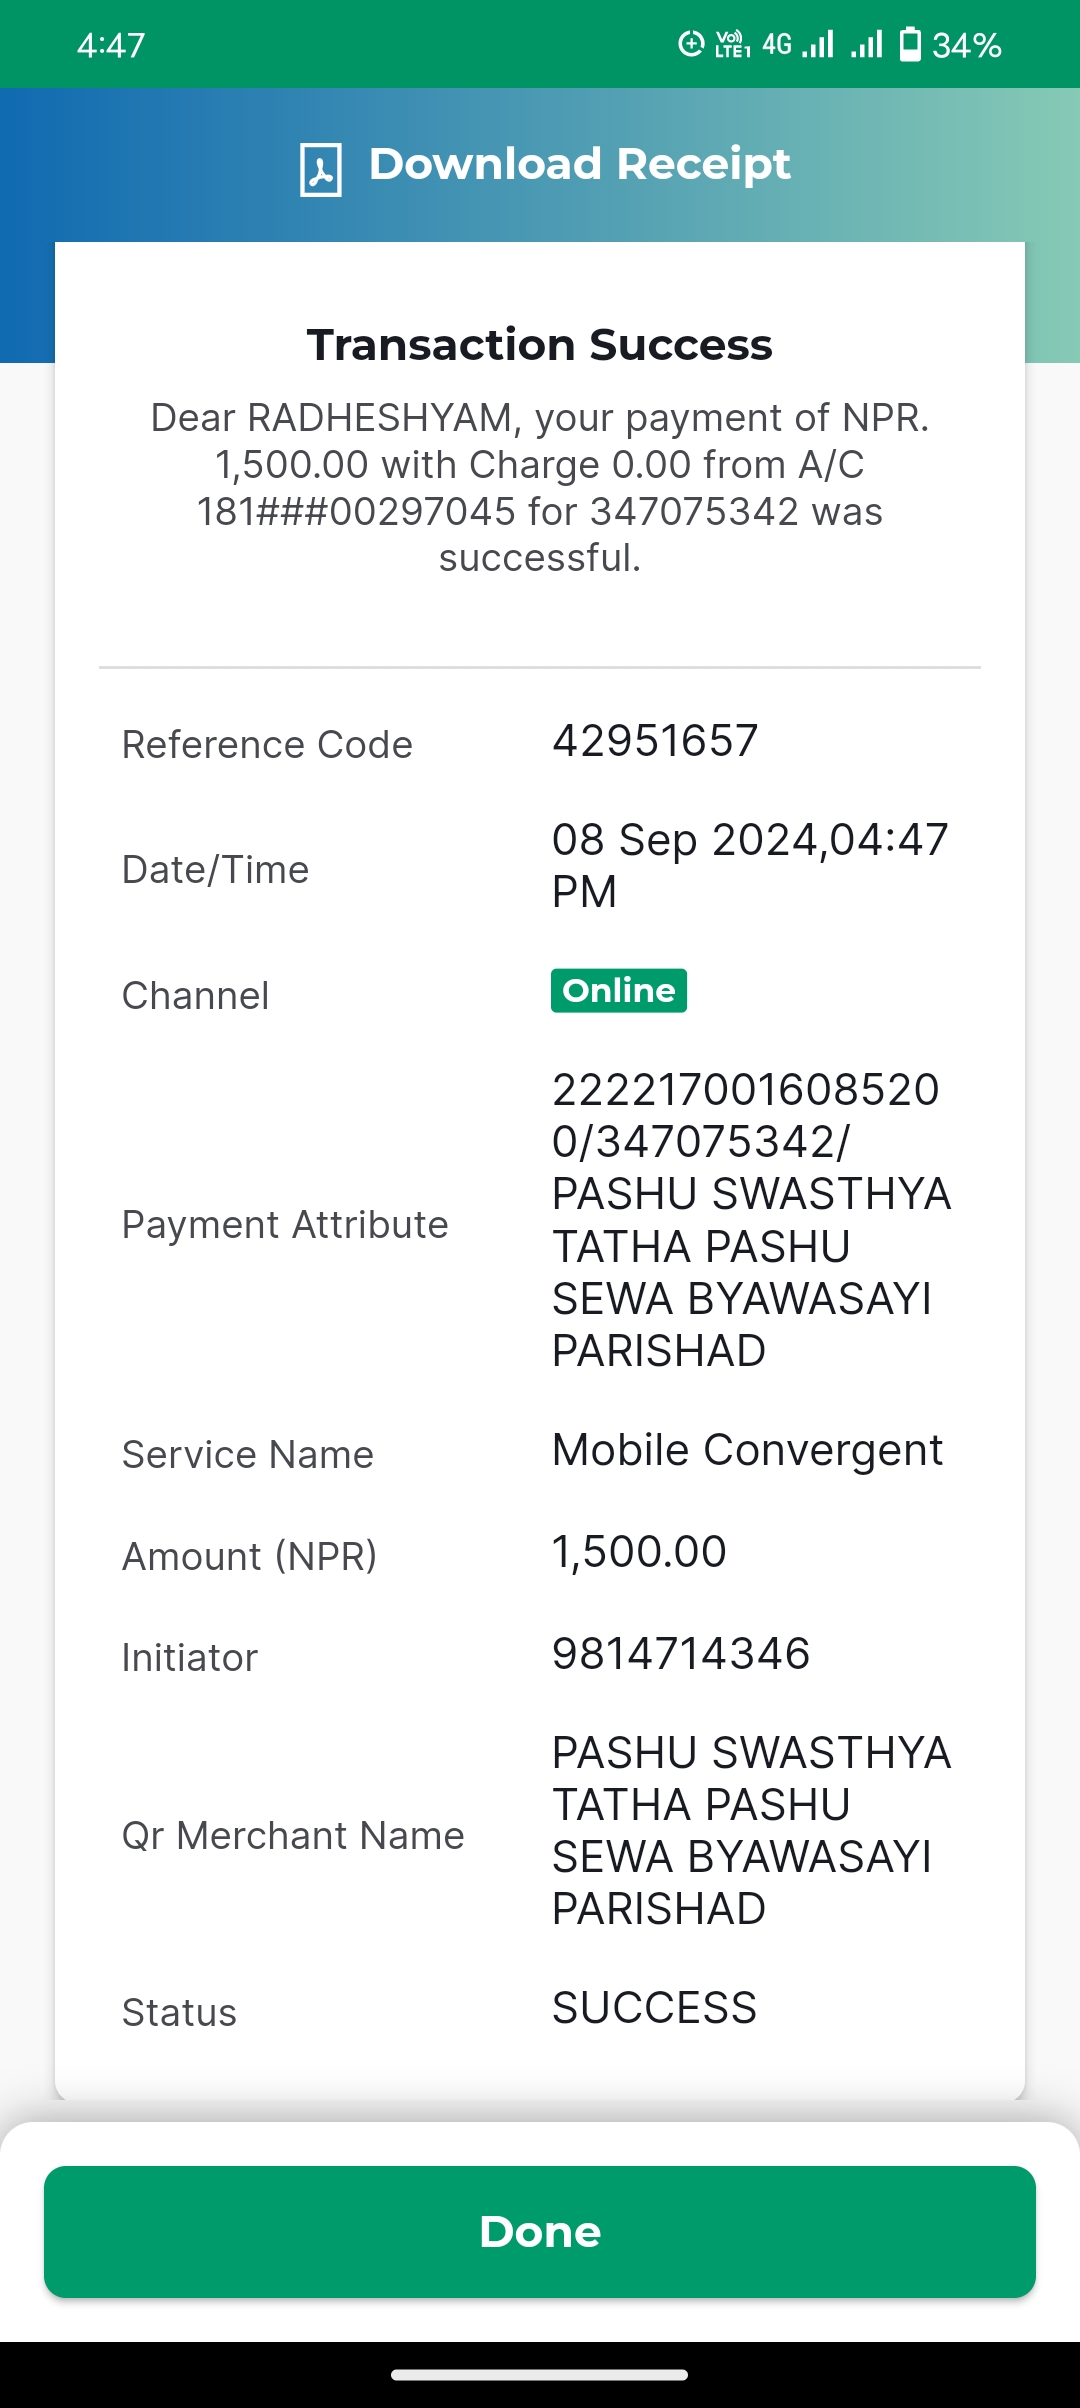Tap the second signal bars icon
Image resolution: width=1080 pixels, height=2408 pixels.
click(x=867, y=45)
